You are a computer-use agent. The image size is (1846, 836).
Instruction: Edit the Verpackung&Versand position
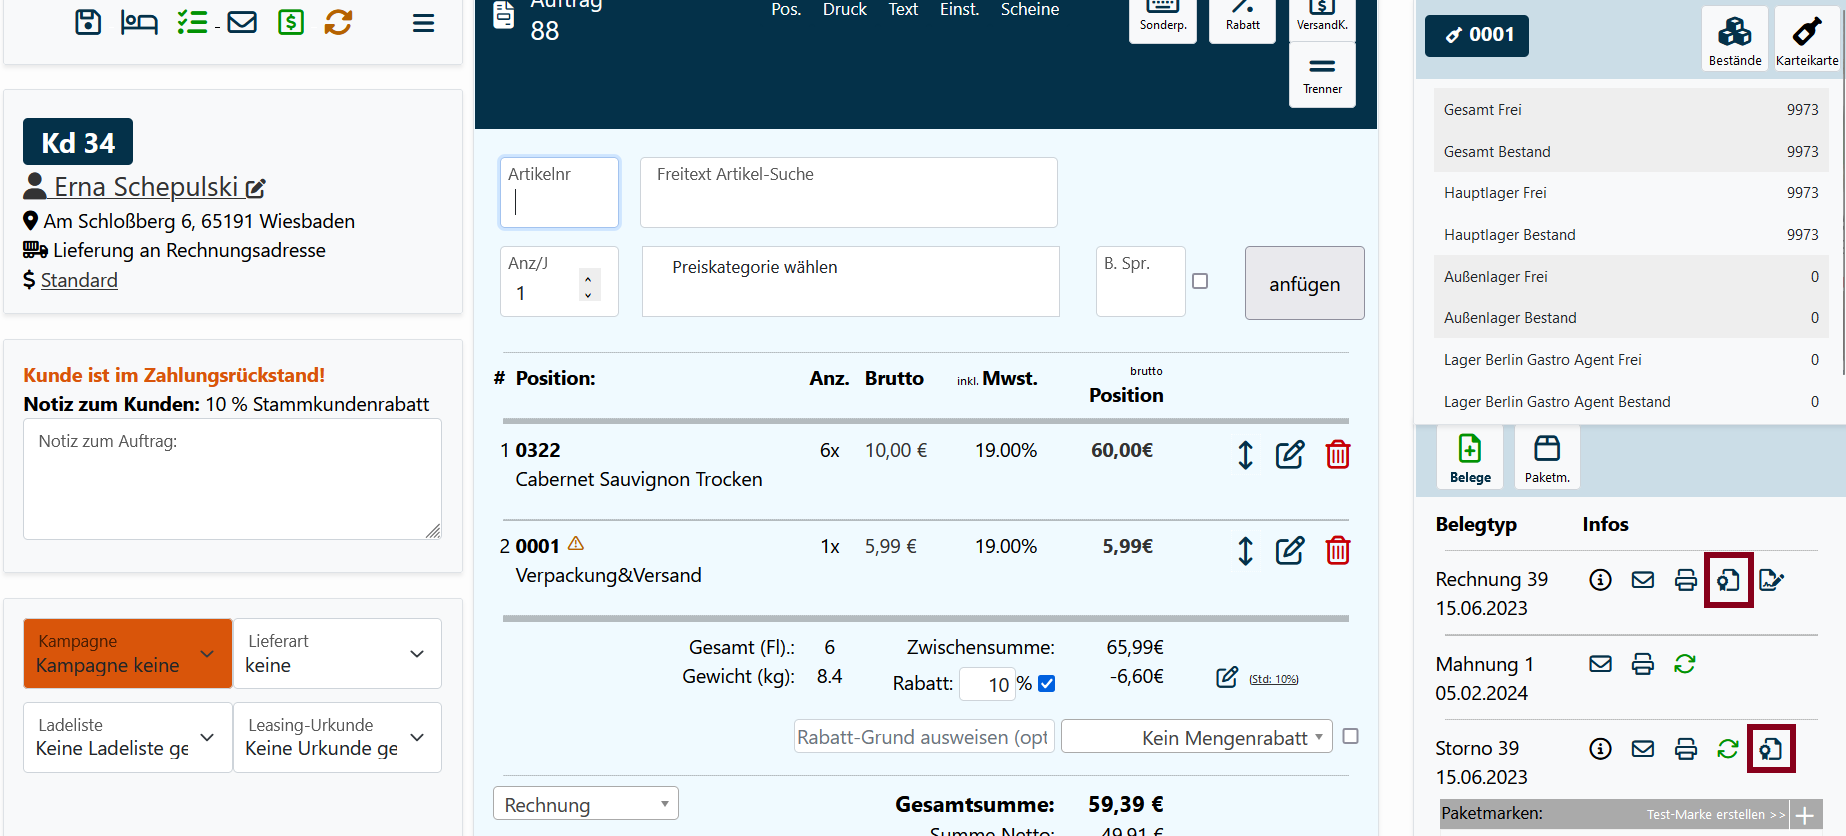point(1289,551)
